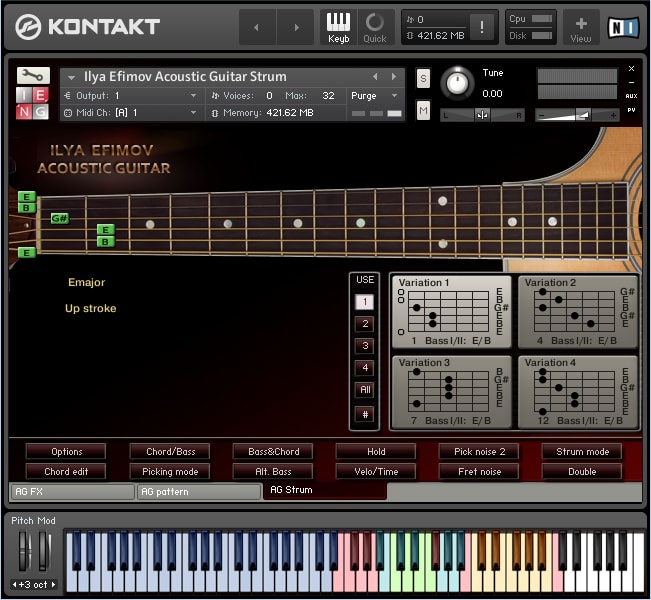Open the Quick load browser
This screenshot has height=600, width=651.
[374, 27]
